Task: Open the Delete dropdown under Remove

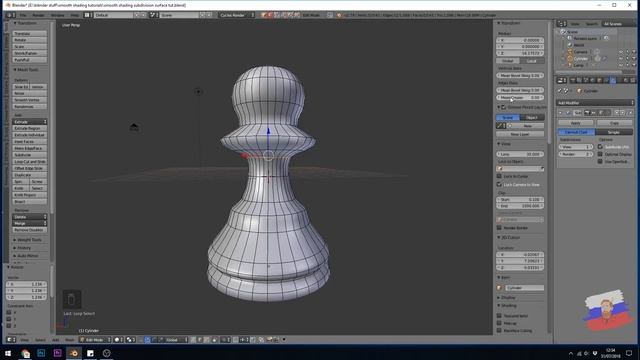Action: click(x=29, y=217)
